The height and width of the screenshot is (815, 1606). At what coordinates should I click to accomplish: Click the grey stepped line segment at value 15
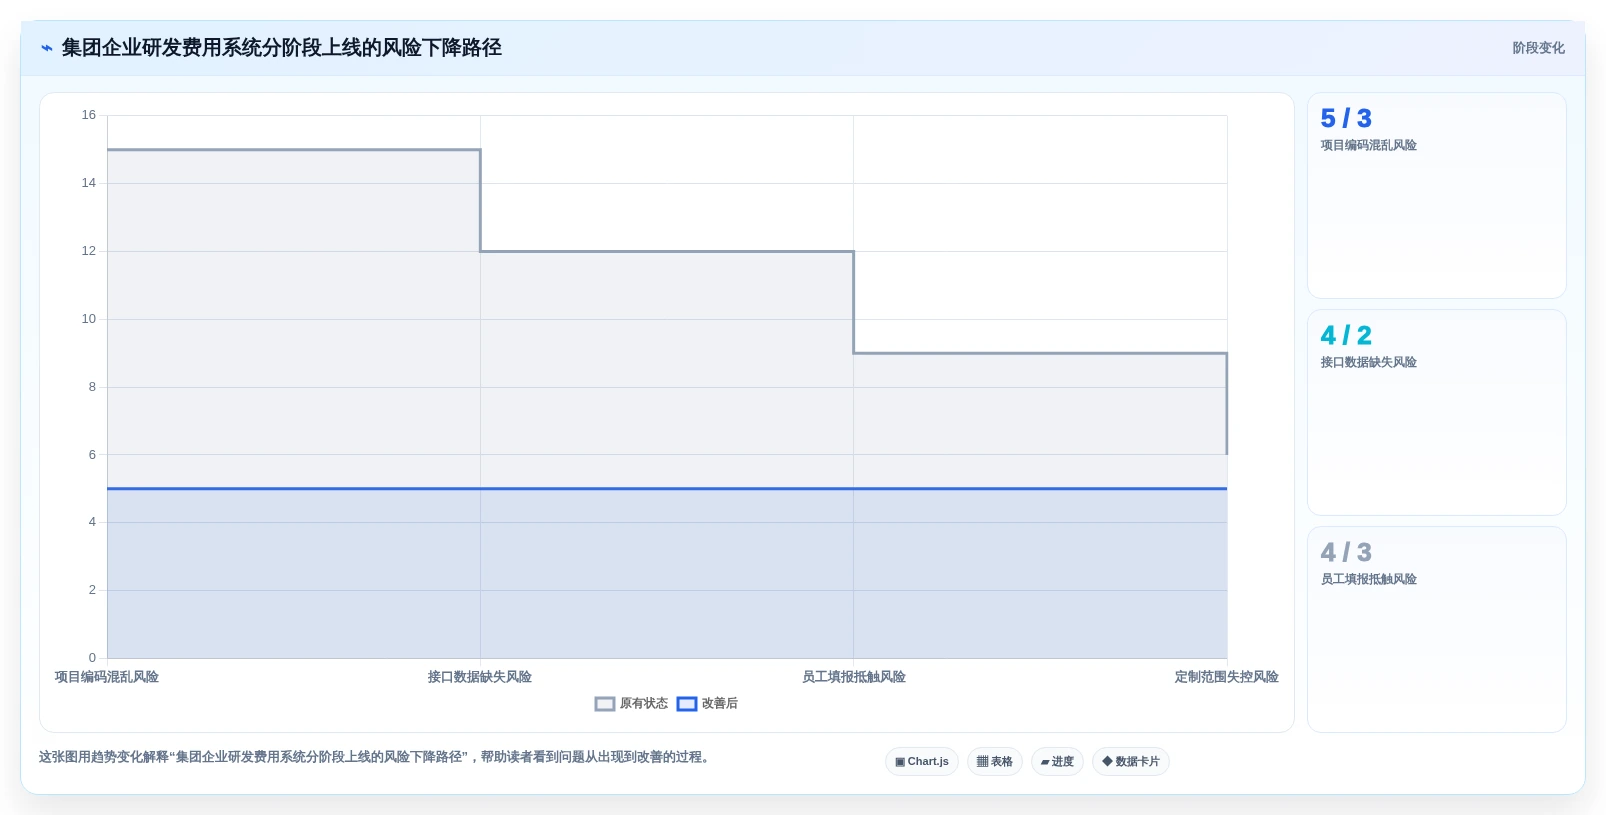(x=294, y=150)
